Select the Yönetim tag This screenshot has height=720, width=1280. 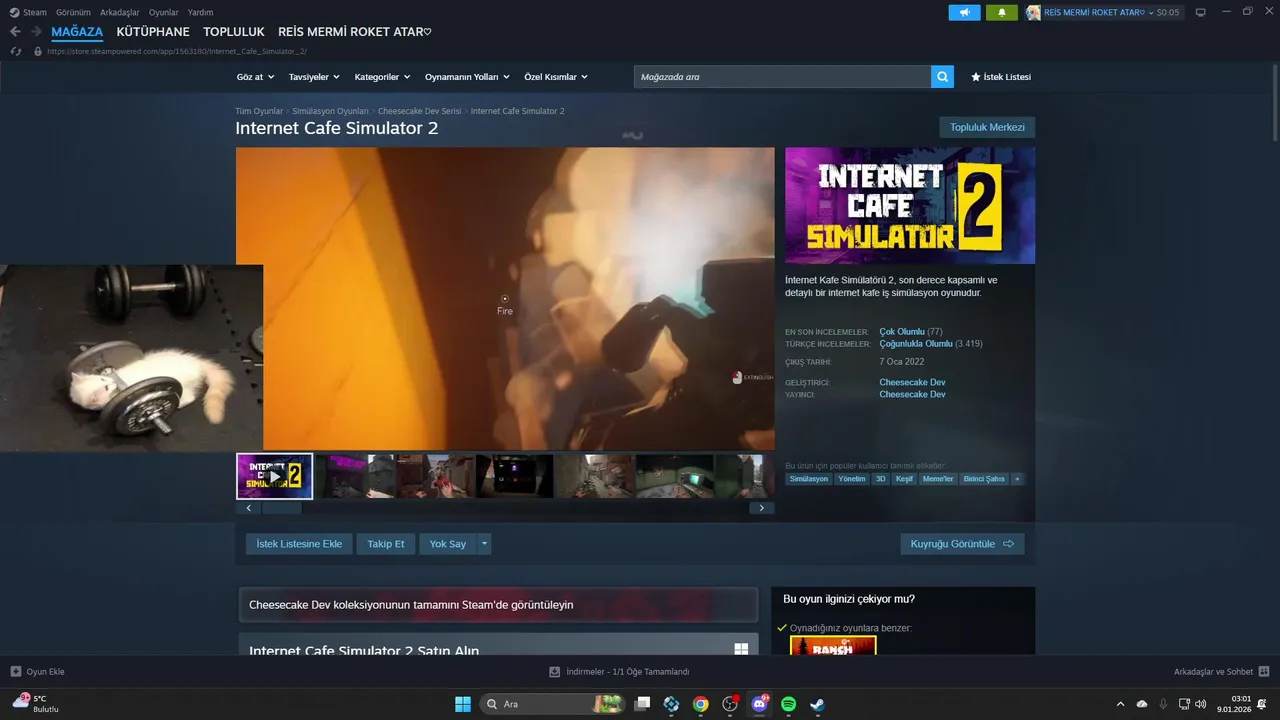point(852,479)
